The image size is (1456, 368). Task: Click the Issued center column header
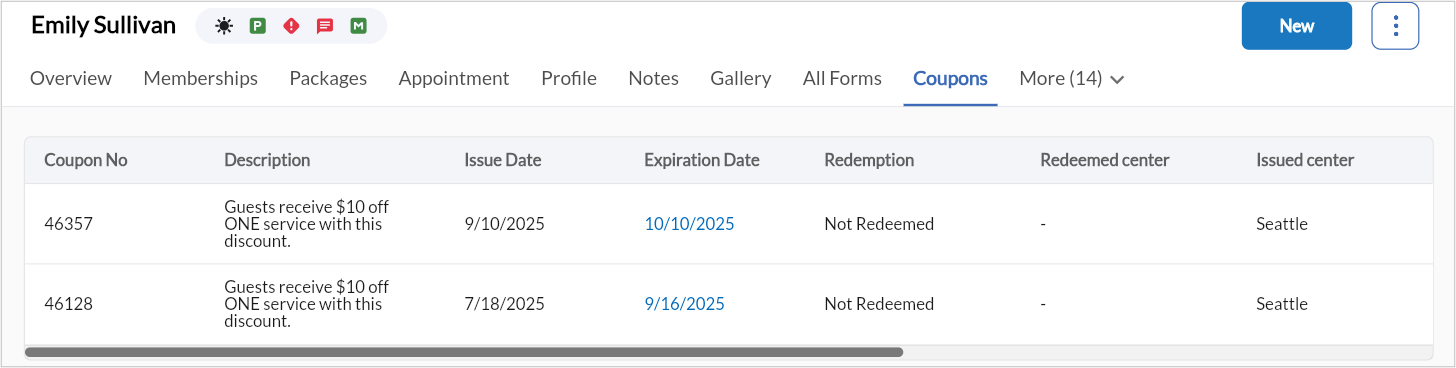[1305, 160]
